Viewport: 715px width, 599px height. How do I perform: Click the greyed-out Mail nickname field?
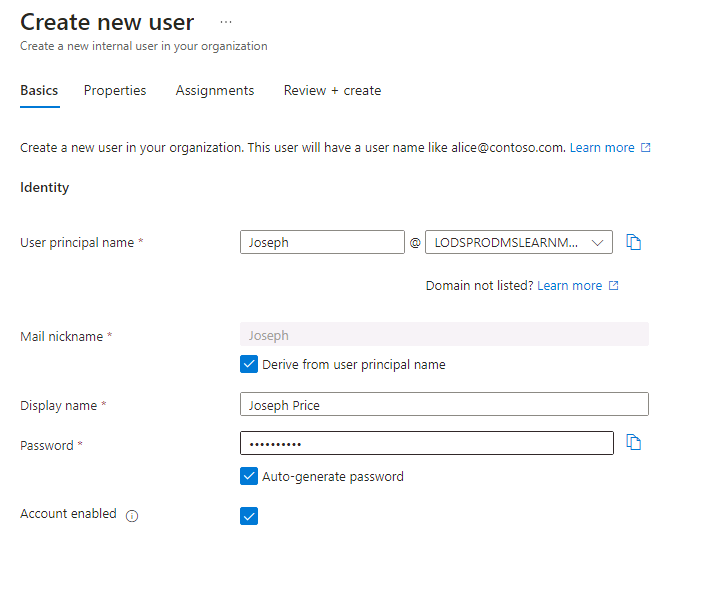(444, 335)
